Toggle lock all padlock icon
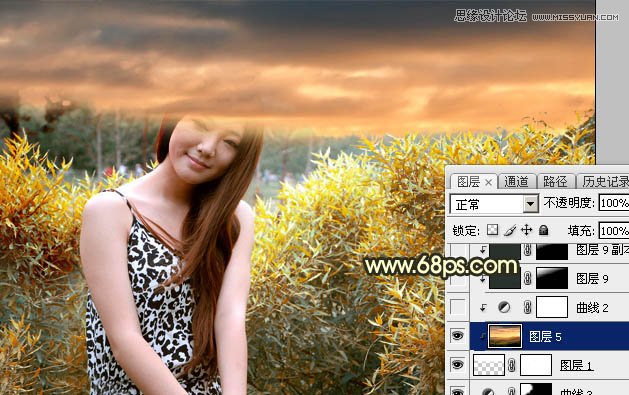The image size is (629, 395). click(543, 230)
